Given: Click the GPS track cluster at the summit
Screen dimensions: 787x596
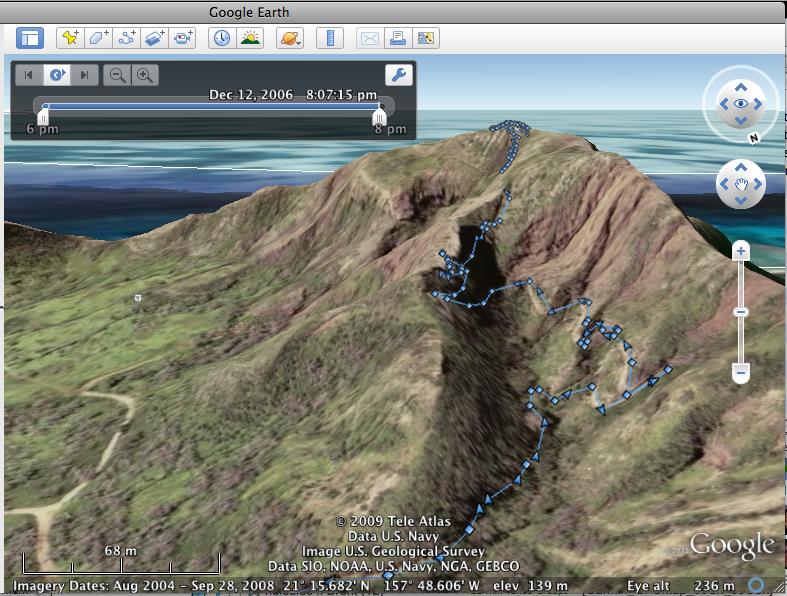Looking at the screenshot, I should pyautogui.click(x=510, y=128).
